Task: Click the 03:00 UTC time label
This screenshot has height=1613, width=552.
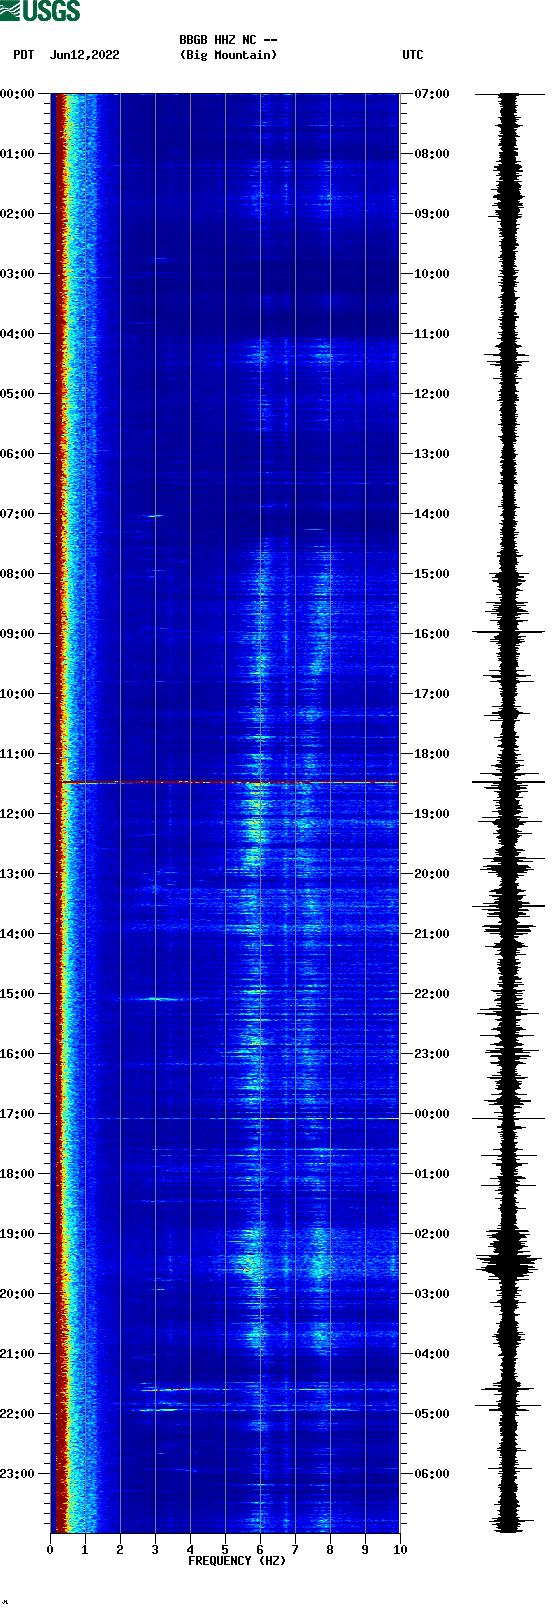Action: [x=432, y=1294]
